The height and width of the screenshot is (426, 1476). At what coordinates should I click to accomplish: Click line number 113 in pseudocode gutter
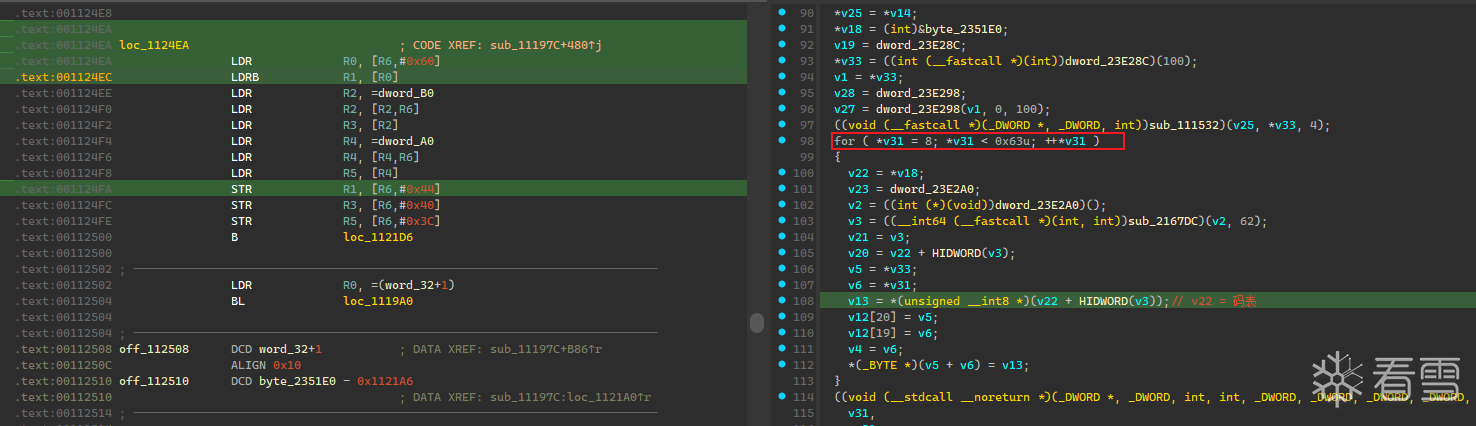pos(806,381)
